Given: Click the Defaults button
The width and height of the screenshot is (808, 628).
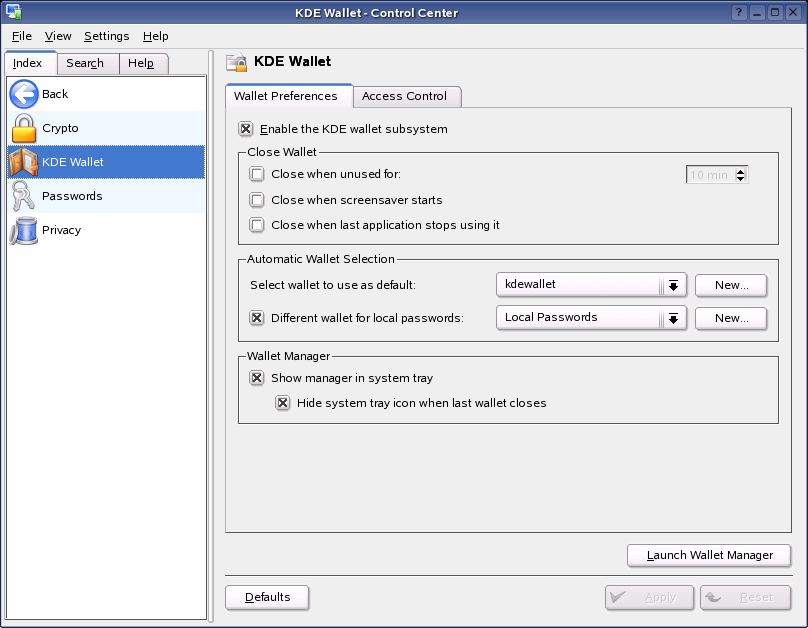Looking at the screenshot, I should 267,597.
